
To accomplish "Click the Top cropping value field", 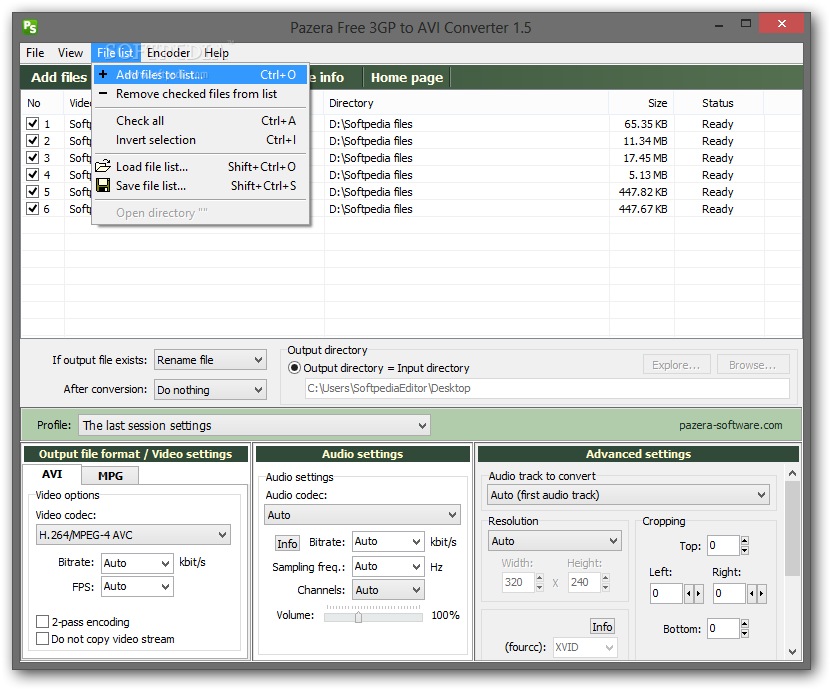I will (x=723, y=545).
